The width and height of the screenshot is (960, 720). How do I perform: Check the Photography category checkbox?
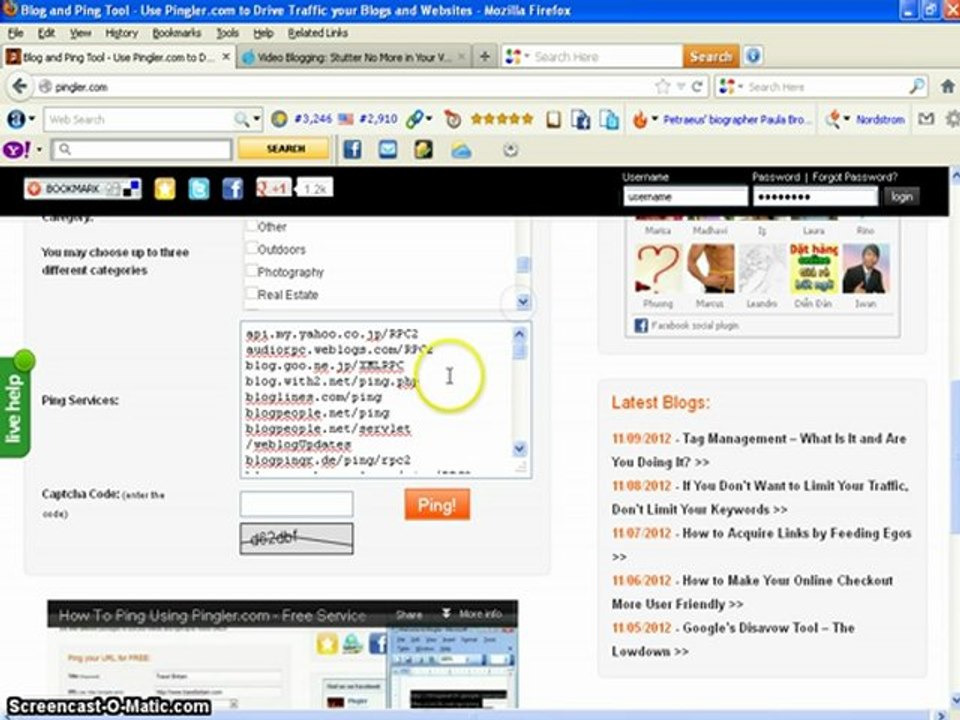pos(251,271)
